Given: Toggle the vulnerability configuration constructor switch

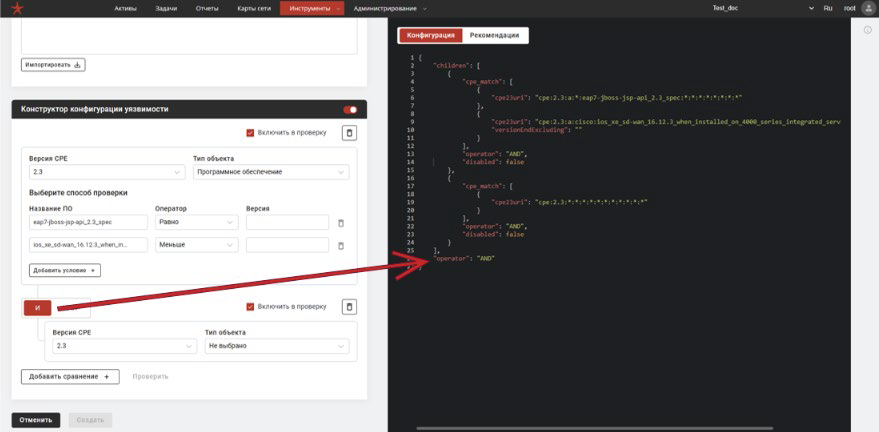Looking at the screenshot, I should [350, 109].
